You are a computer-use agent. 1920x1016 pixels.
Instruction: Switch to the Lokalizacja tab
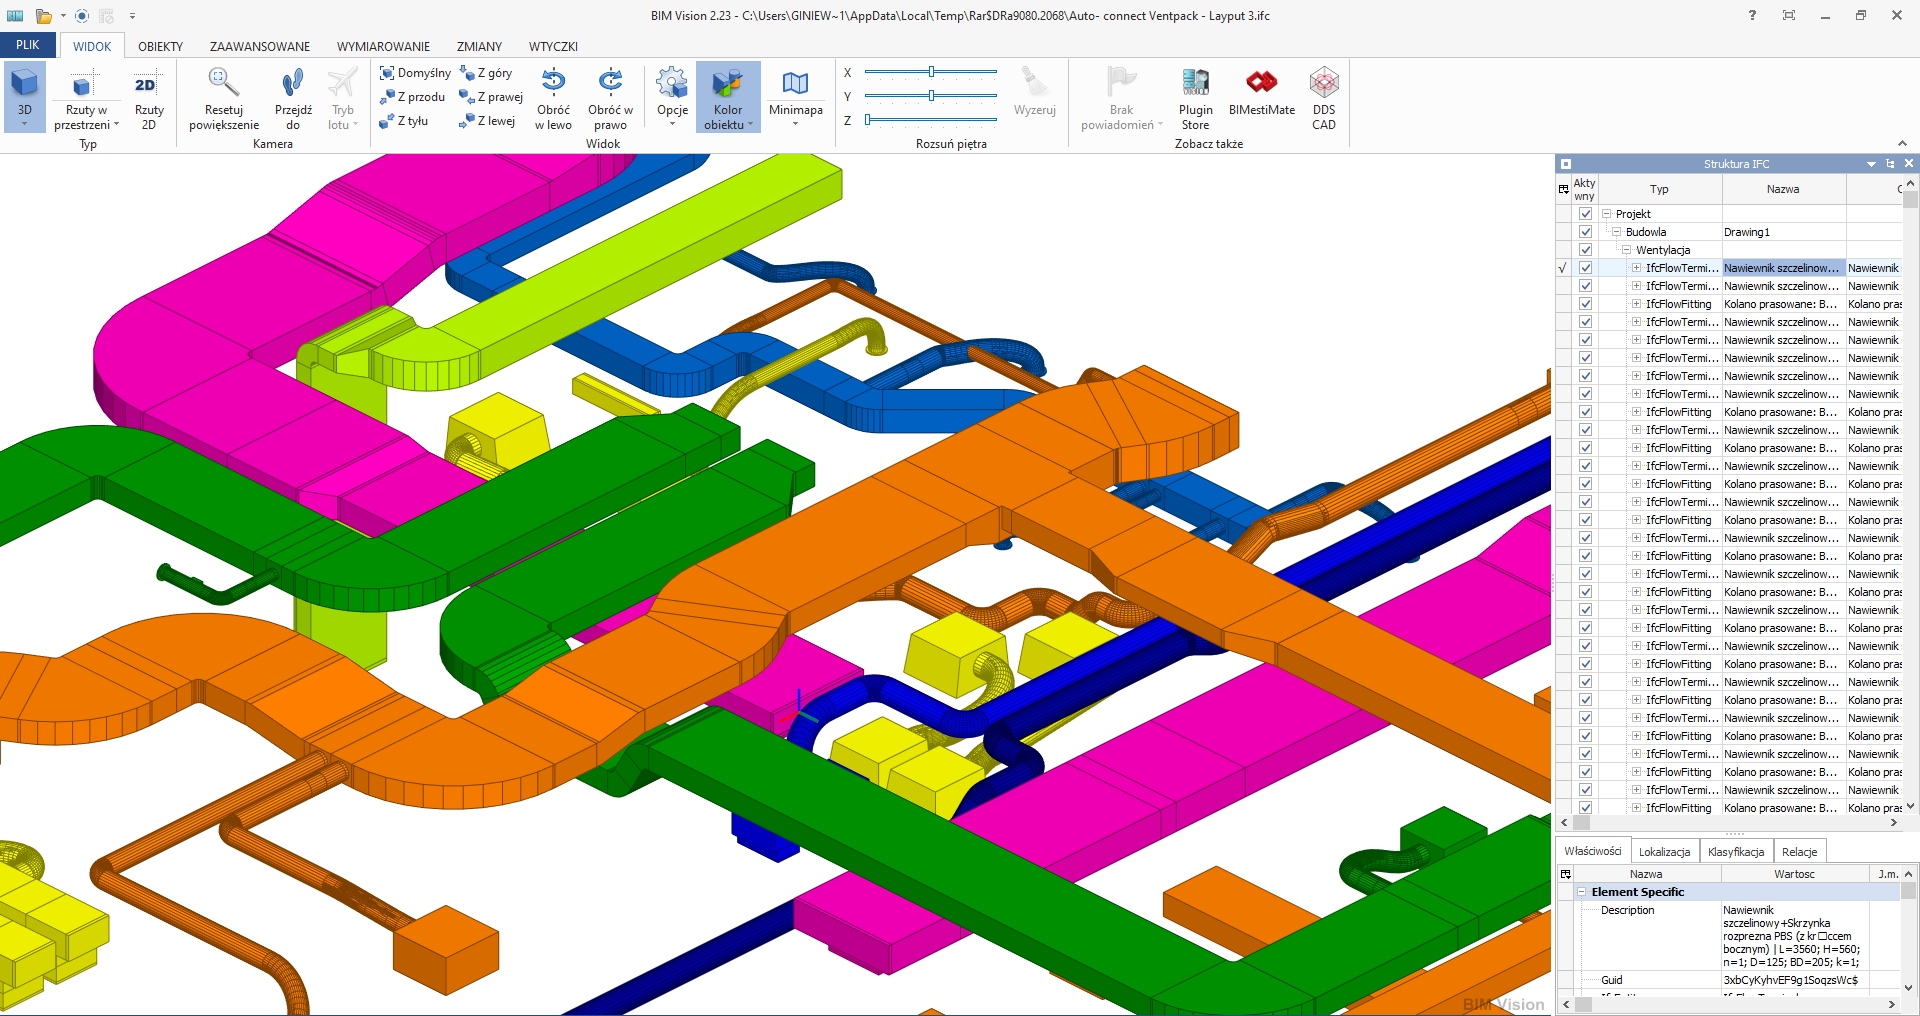(x=1664, y=852)
